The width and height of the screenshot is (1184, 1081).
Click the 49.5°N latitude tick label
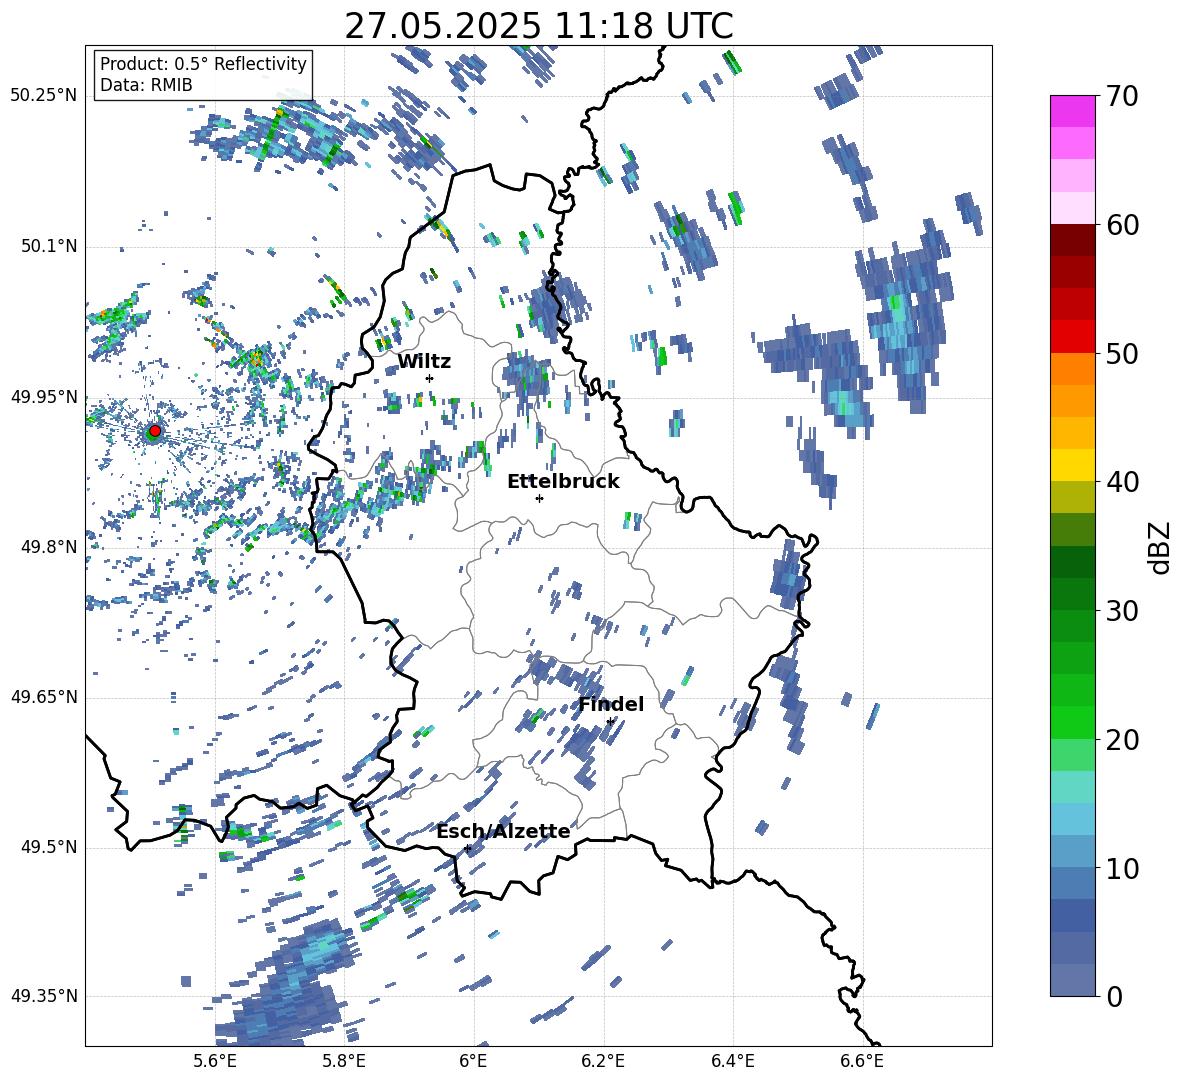[x=49, y=847]
